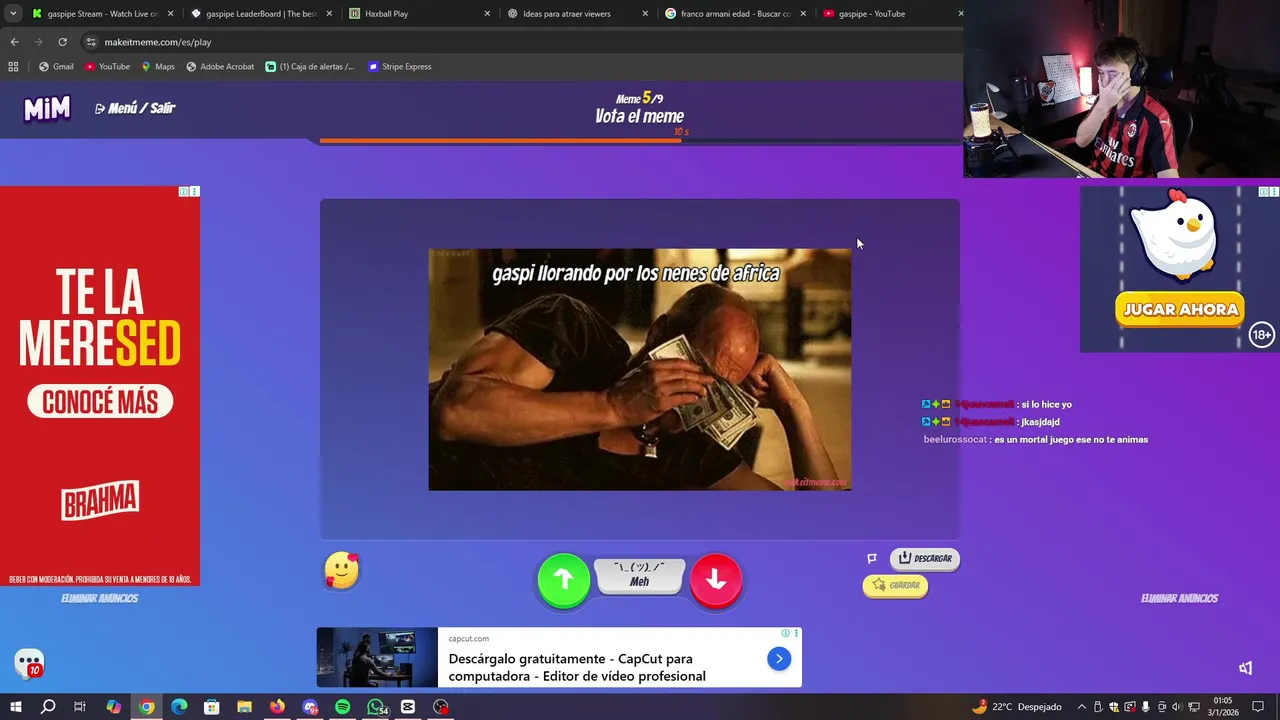Open the Adobe Acrobat bookmark
This screenshot has width=1280, height=720.
[220, 67]
